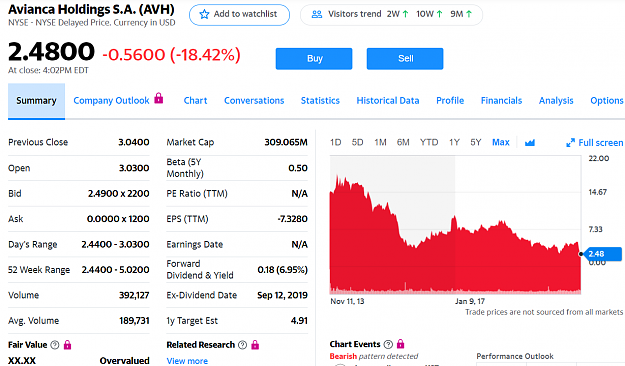
Task: Set chart range to 1Y
Action: pyautogui.click(x=454, y=142)
